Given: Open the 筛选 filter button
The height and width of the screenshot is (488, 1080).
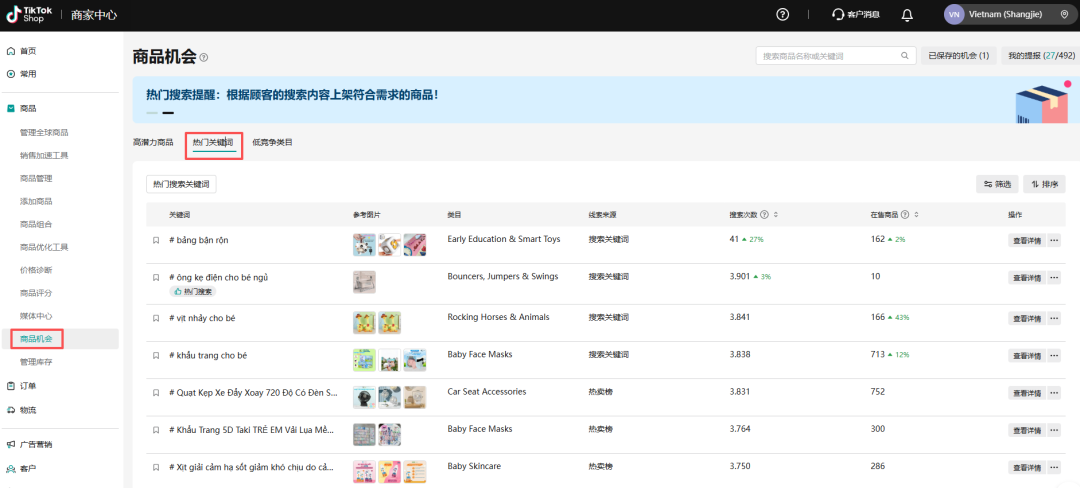Looking at the screenshot, I should coord(997,184).
